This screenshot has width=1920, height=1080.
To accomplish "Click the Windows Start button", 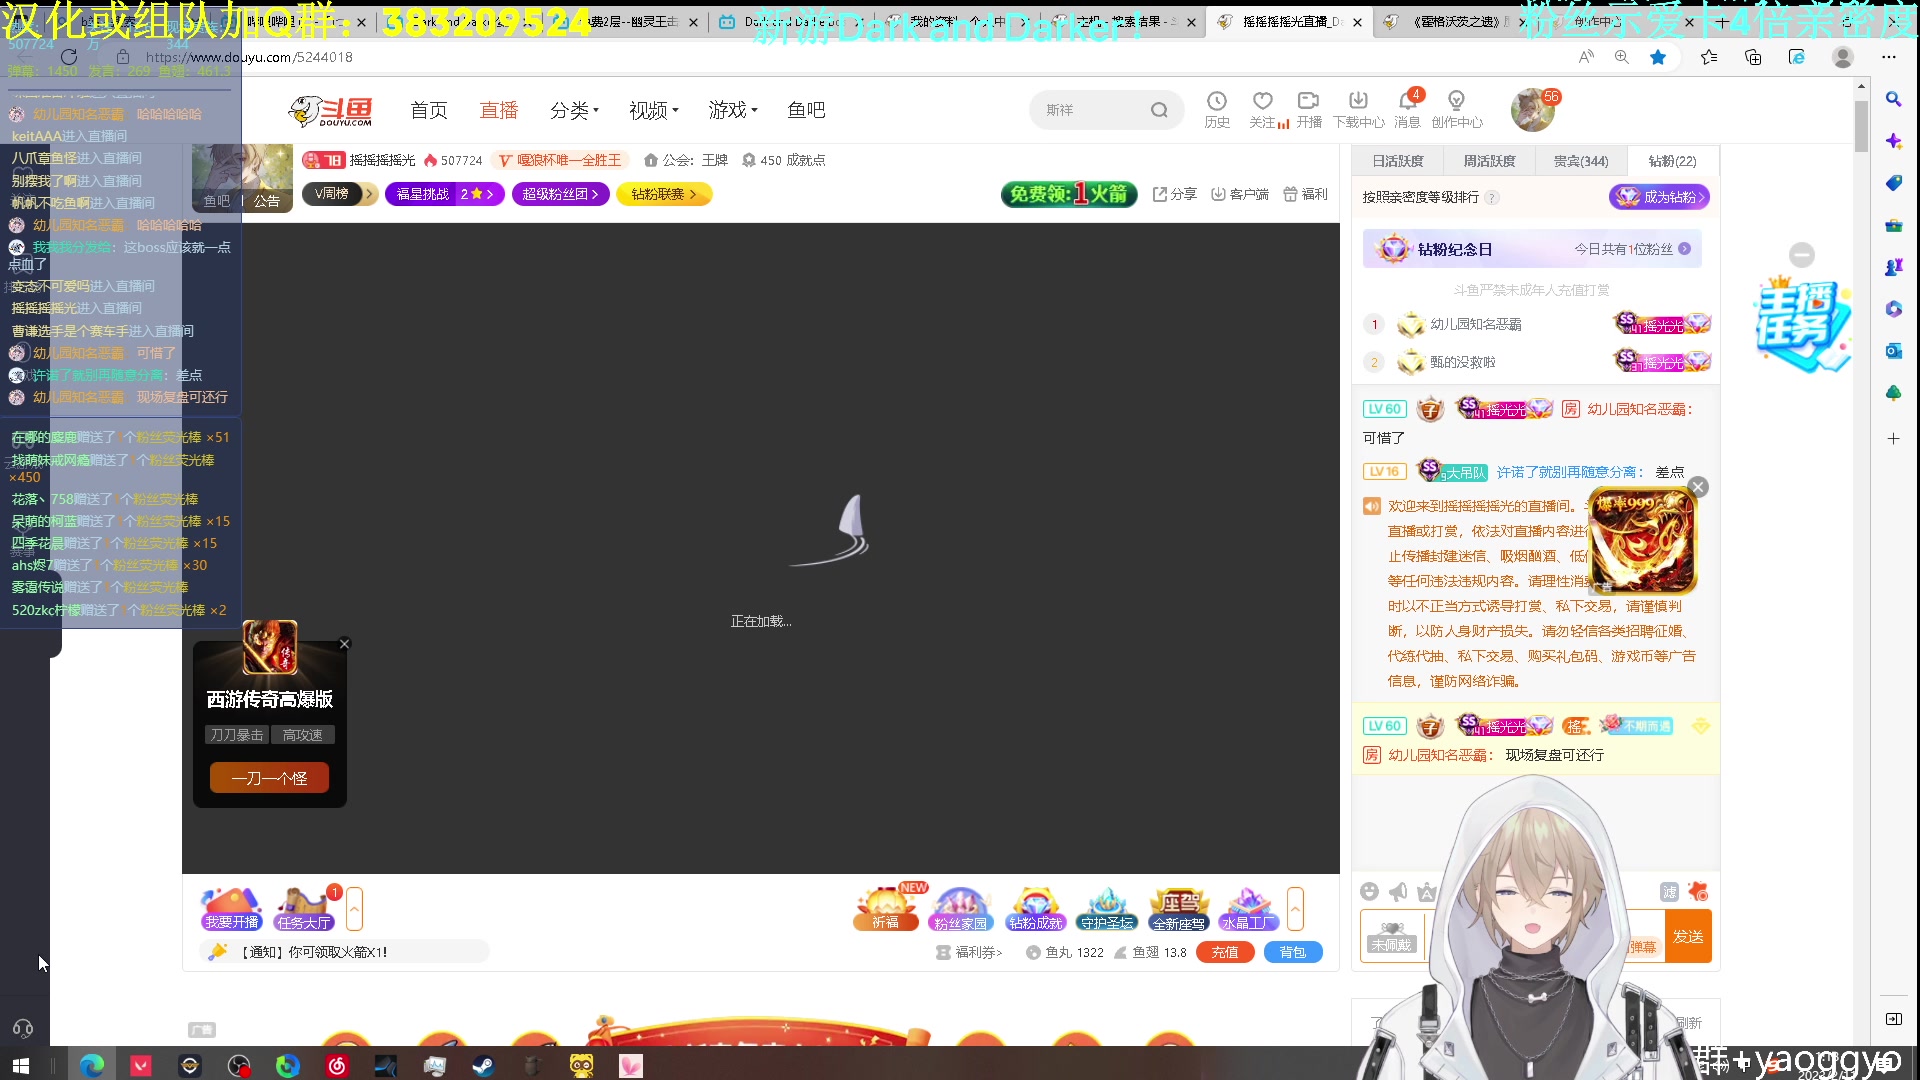I will (21, 1066).
